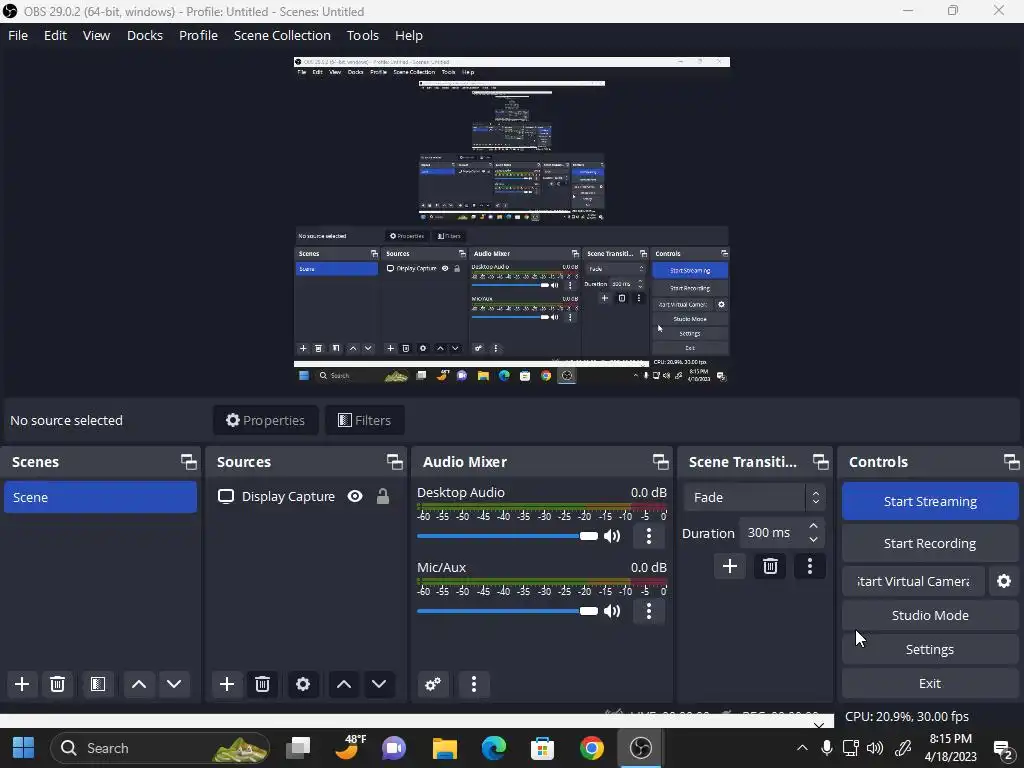Viewport: 1024px width, 768px height.
Task: Click the taskbar Search box
Action: [x=161, y=748]
